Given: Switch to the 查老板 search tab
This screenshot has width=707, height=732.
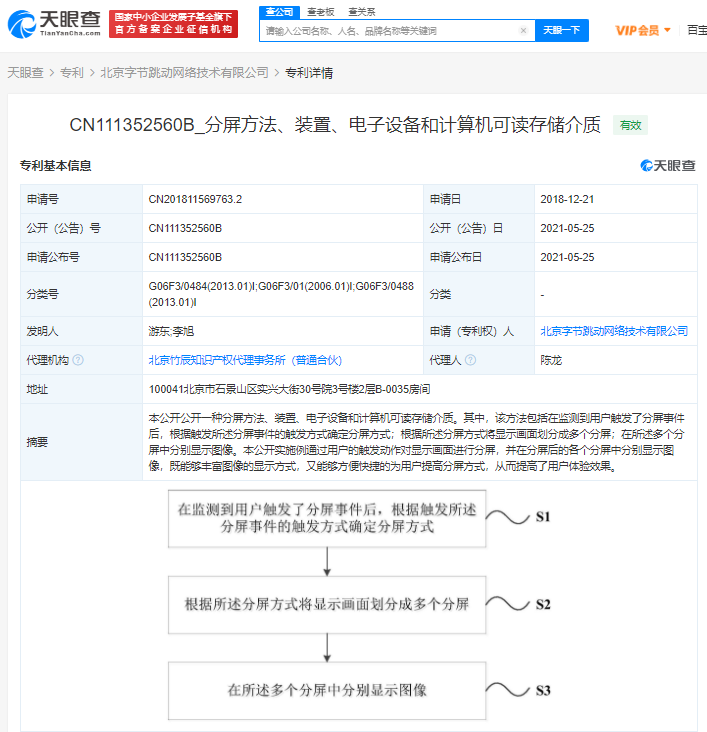Looking at the screenshot, I should [x=319, y=11].
